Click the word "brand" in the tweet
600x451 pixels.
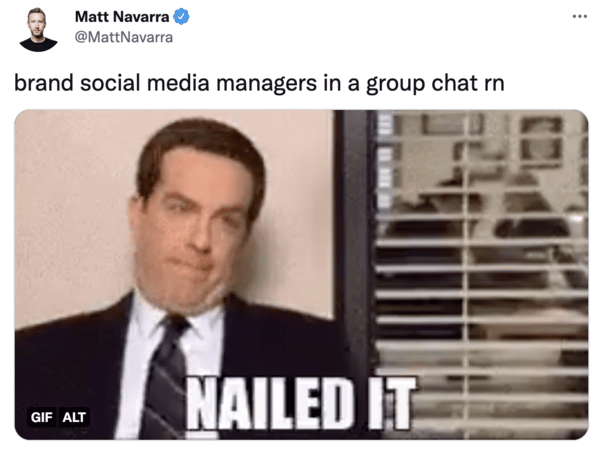(x=43, y=83)
